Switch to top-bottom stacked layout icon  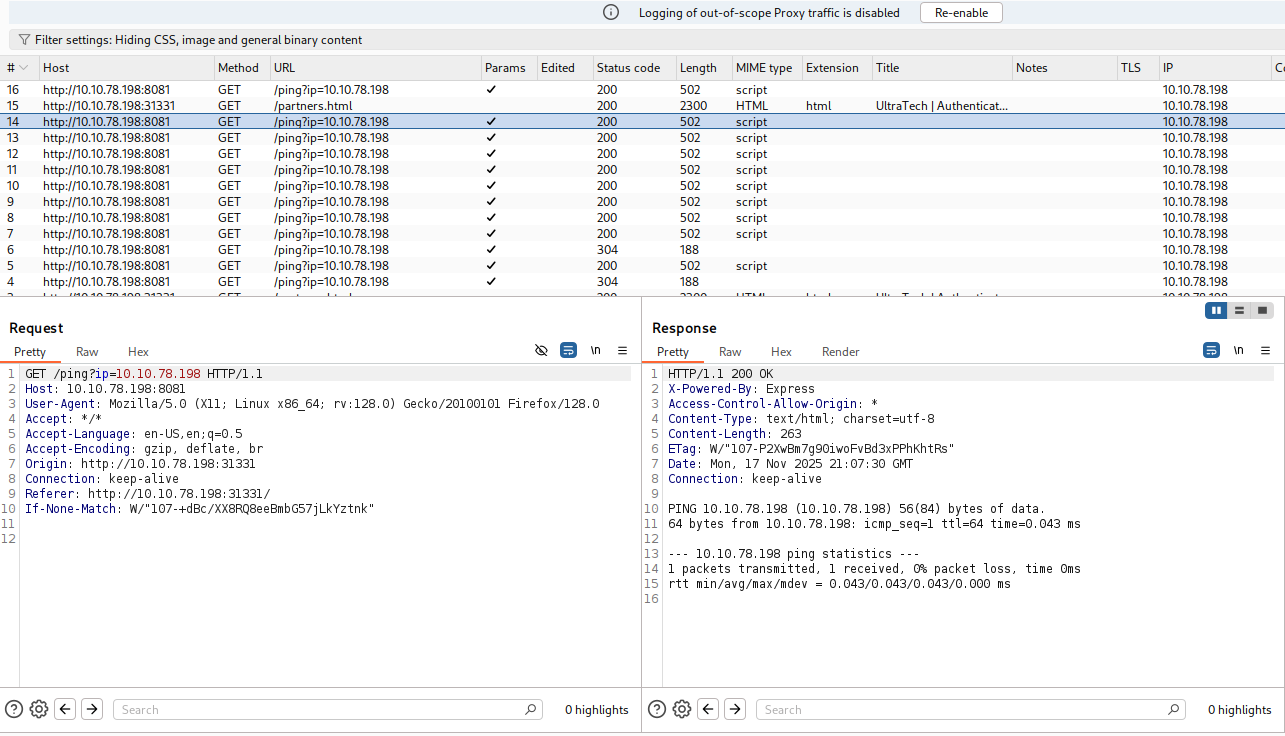tap(1239, 311)
